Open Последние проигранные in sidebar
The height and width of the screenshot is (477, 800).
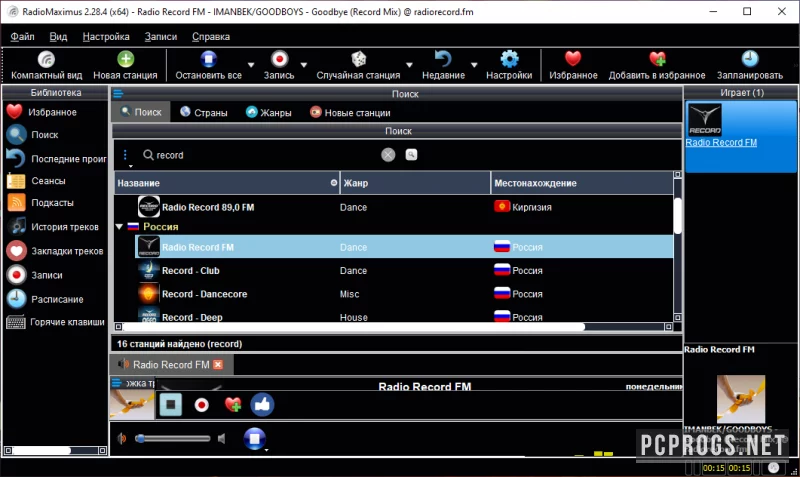point(56,159)
